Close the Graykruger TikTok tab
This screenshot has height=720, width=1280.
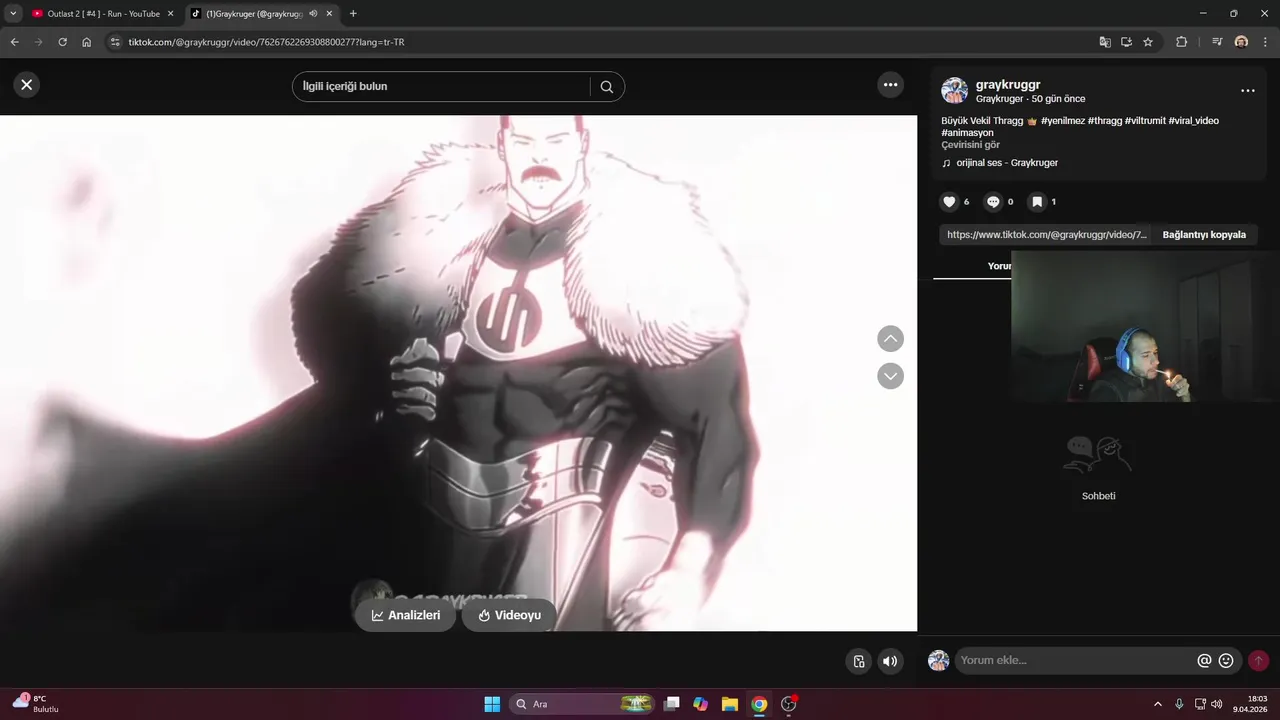pyautogui.click(x=329, y=14)
